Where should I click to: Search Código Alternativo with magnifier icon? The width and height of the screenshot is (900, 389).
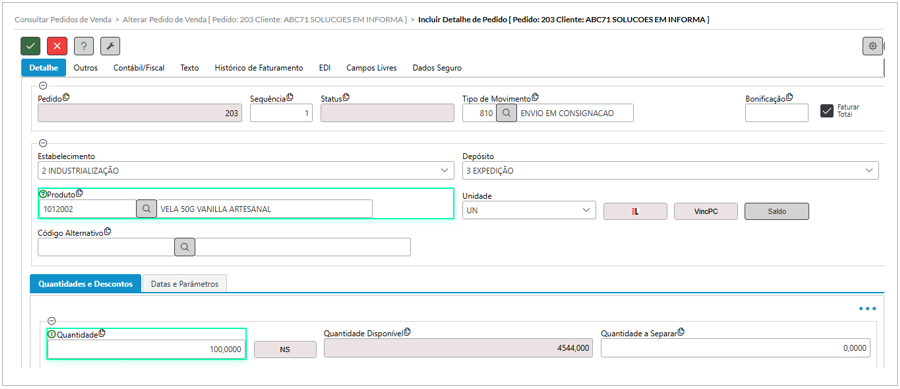185,247
